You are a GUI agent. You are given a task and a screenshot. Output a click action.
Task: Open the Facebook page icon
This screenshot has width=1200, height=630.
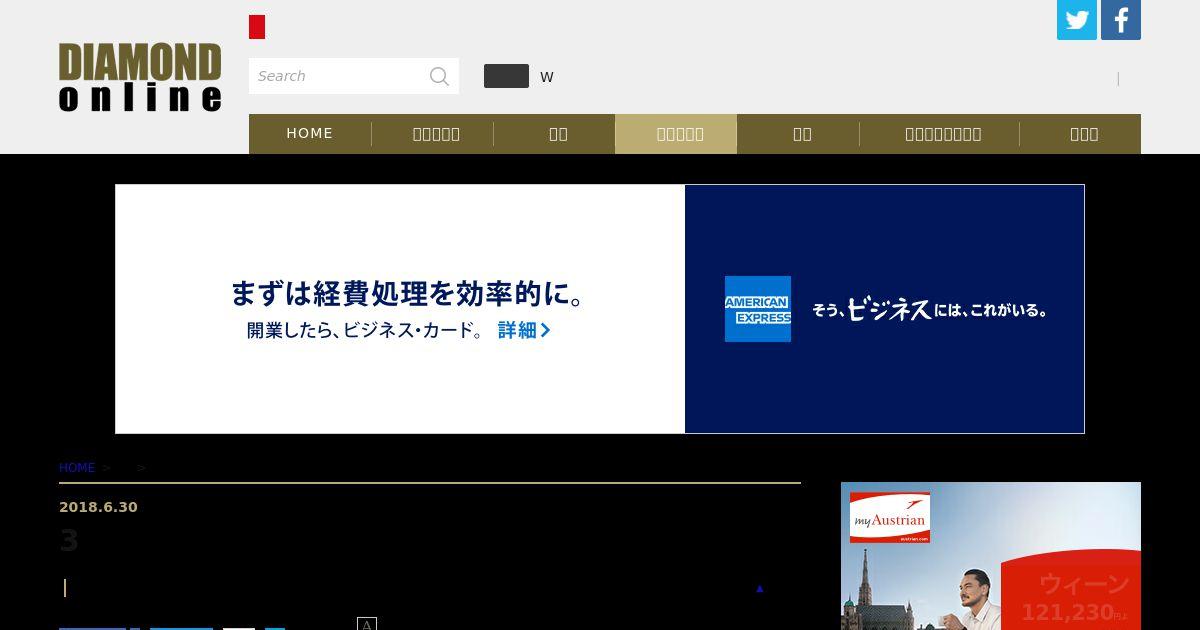coord(1121,20)
